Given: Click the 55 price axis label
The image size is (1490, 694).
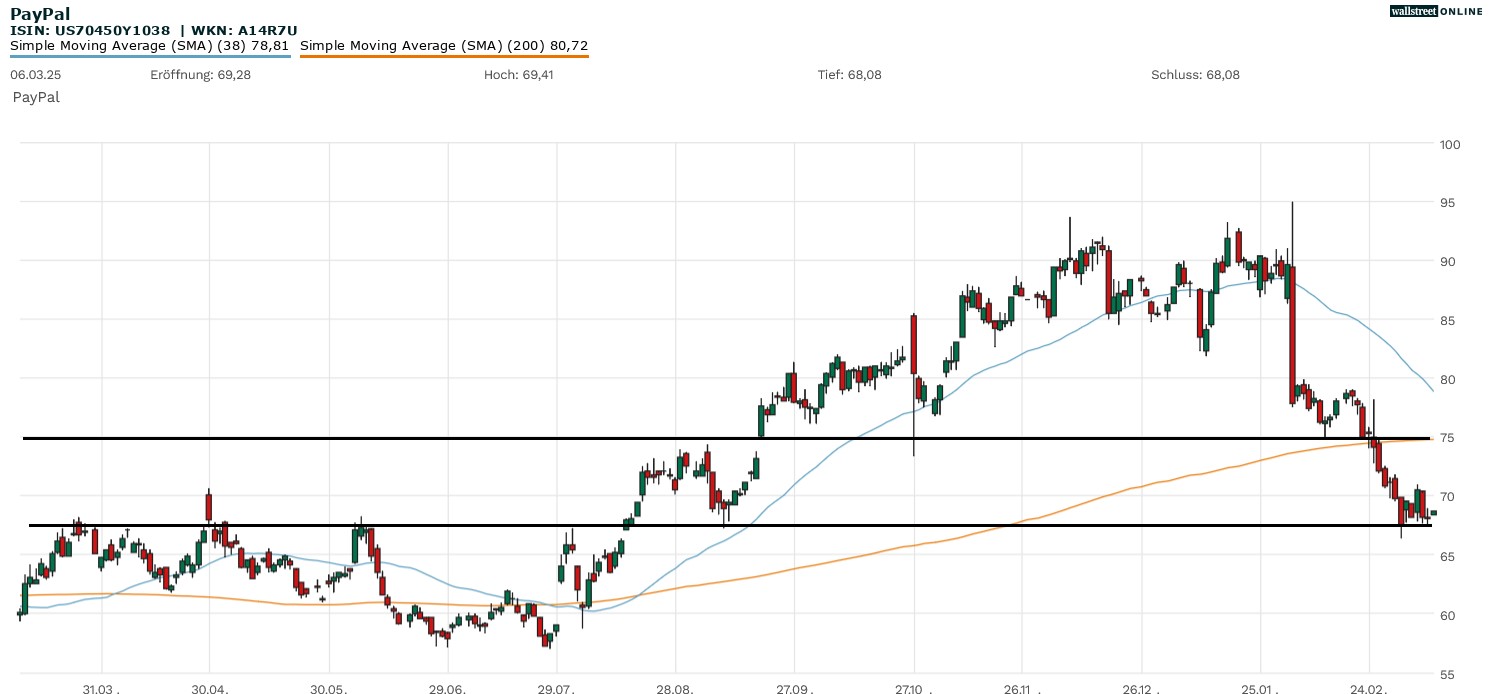Looking at the screenshot, I should [1447, 674].
